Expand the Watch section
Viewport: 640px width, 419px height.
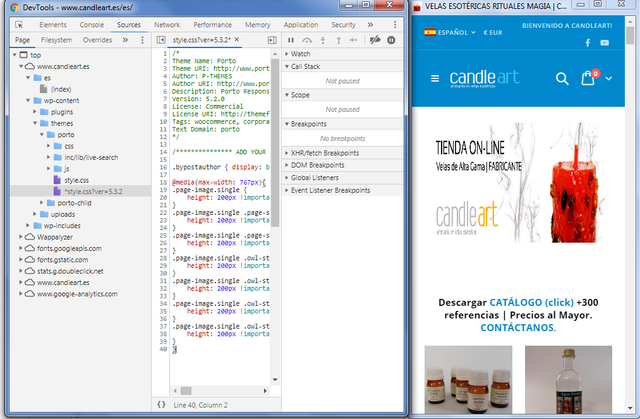click(342, 54)
